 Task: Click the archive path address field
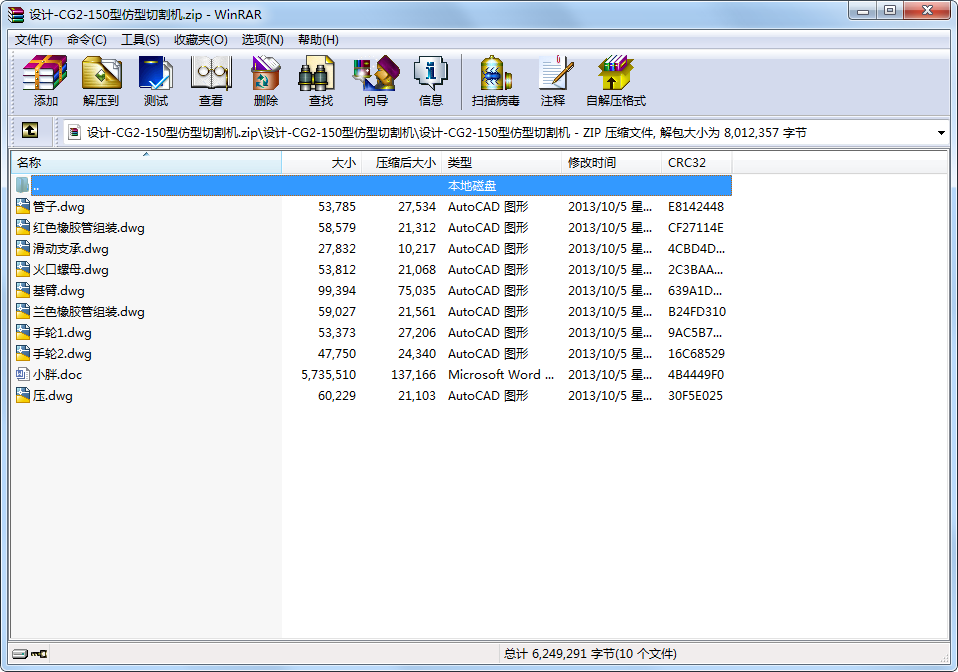pos(506,133)
